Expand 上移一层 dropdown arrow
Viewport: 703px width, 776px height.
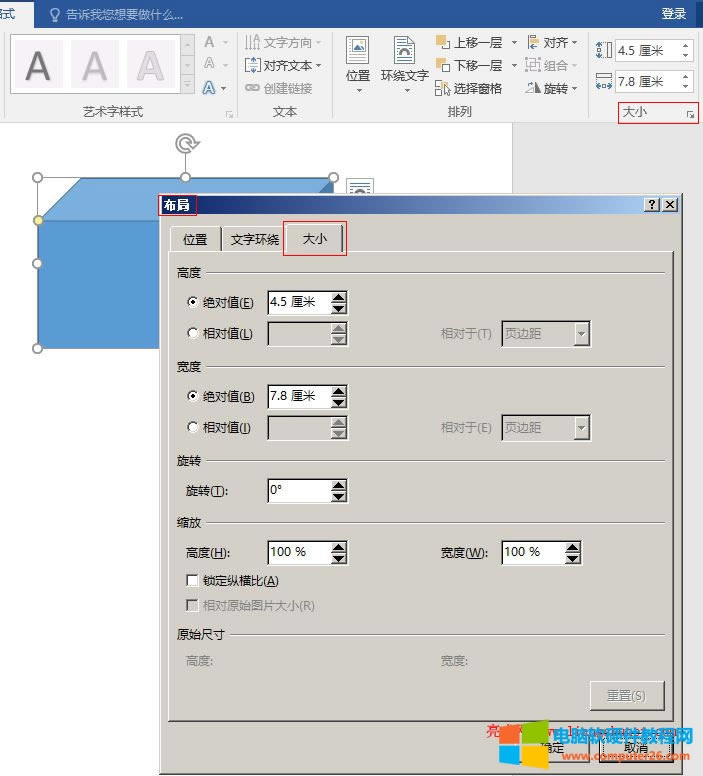(514, 43)
